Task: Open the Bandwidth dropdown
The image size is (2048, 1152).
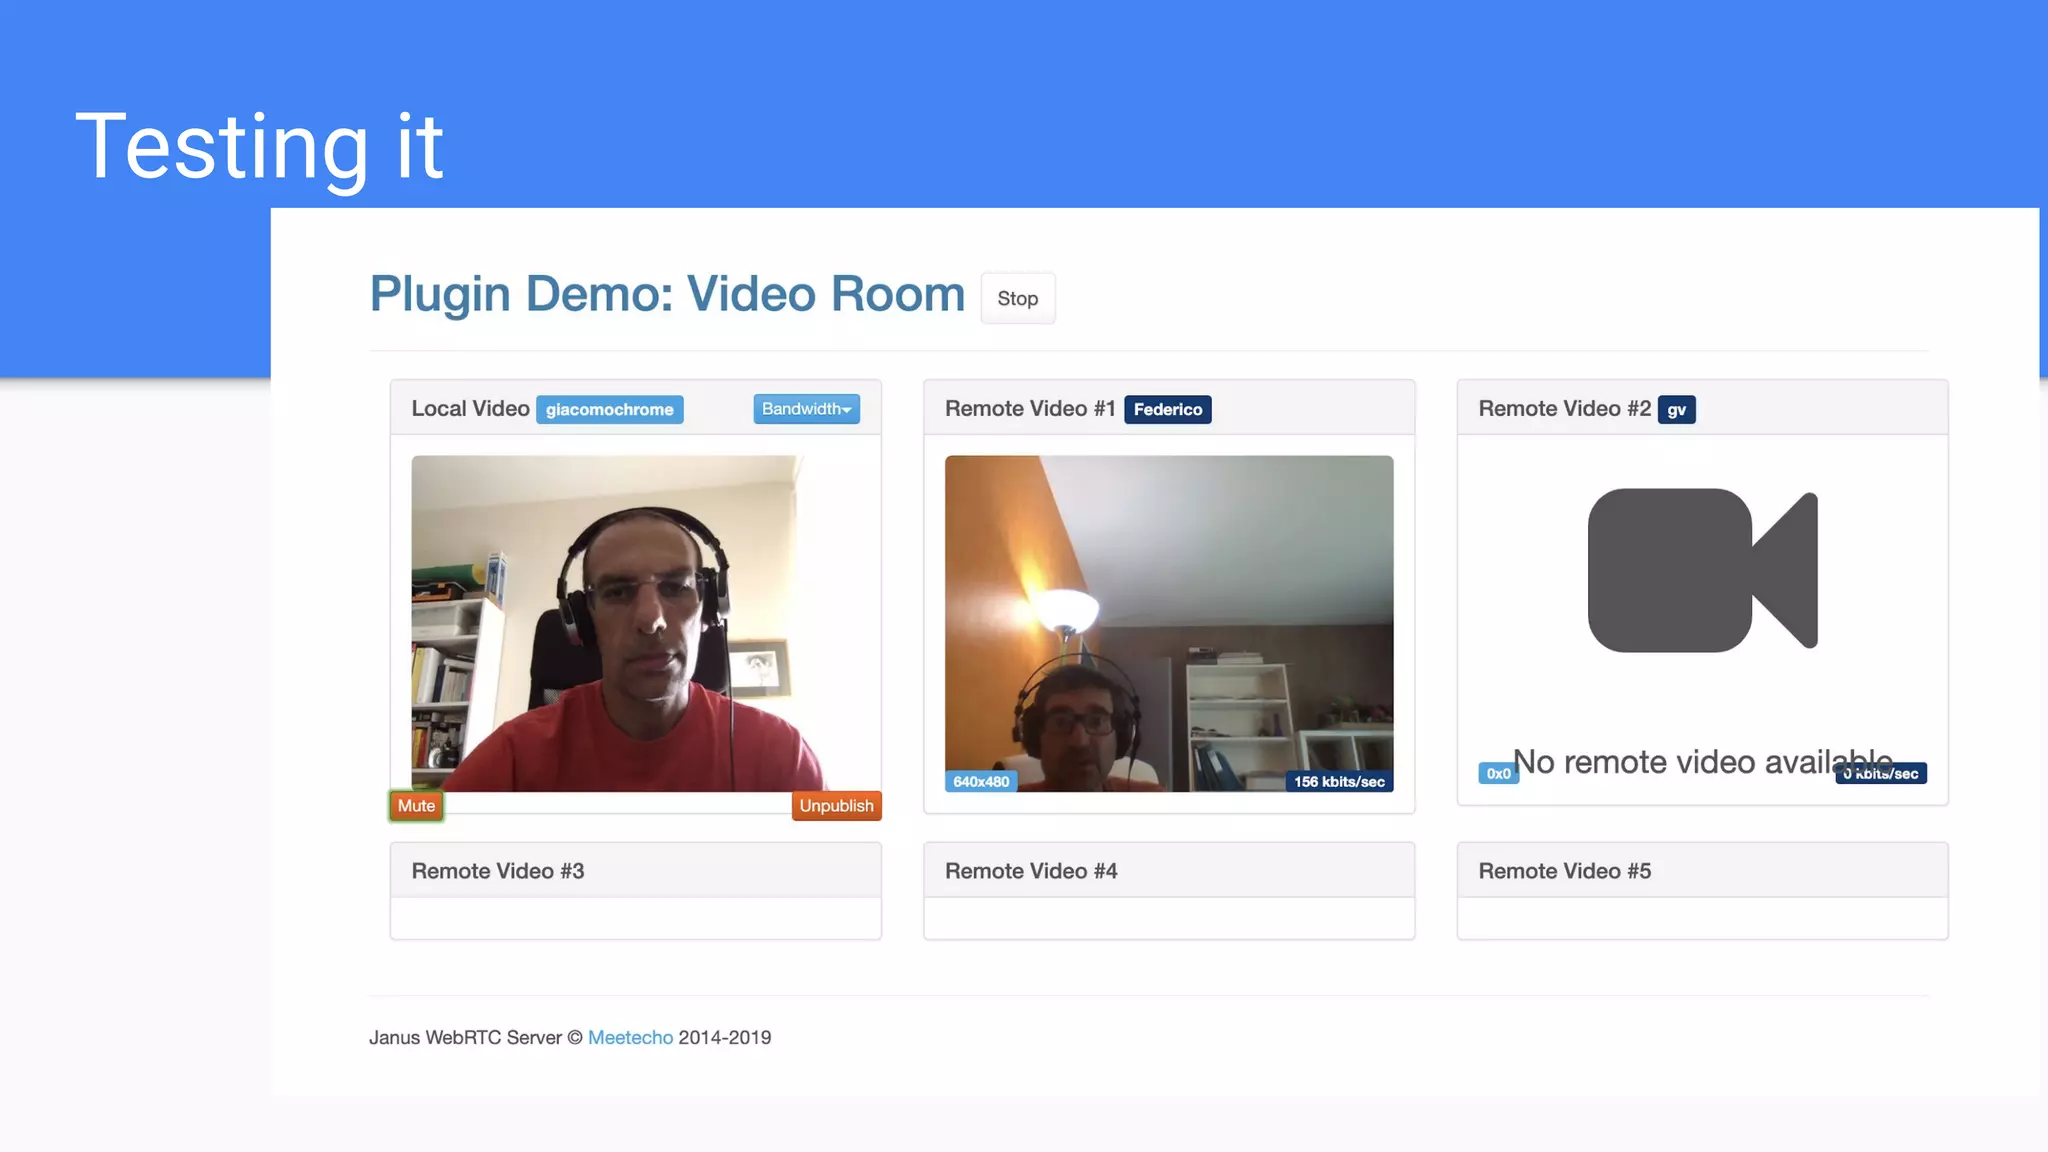Action: click(x=806, y=409)
